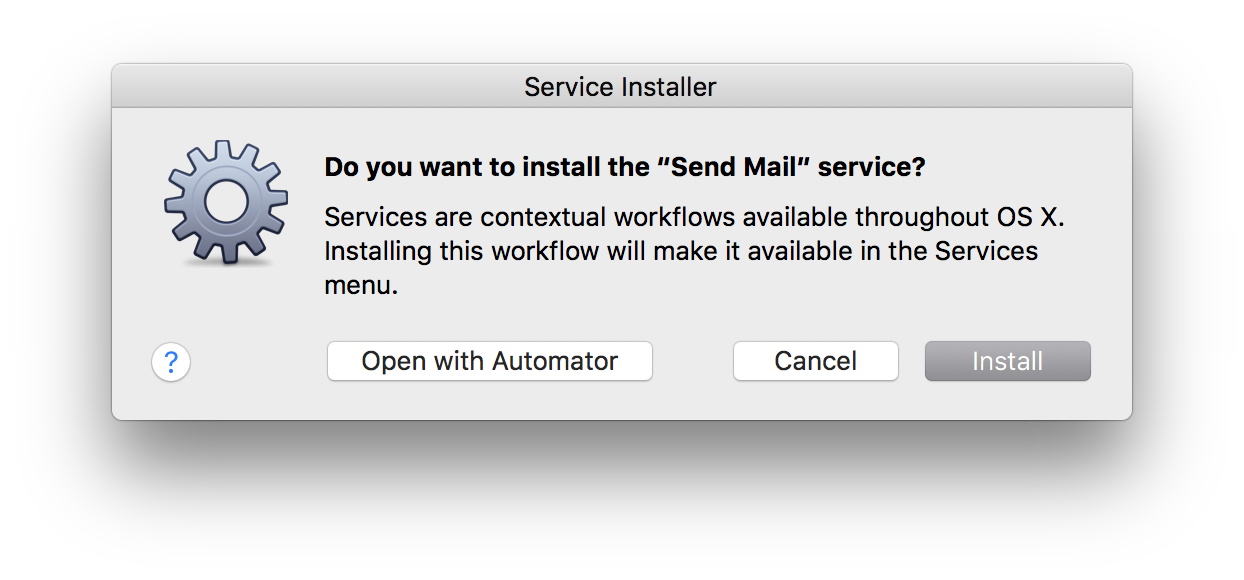Viewport: 1244px width, 580px height.
Task: Click the Service Installer title bar
Action: coord(622,86)
